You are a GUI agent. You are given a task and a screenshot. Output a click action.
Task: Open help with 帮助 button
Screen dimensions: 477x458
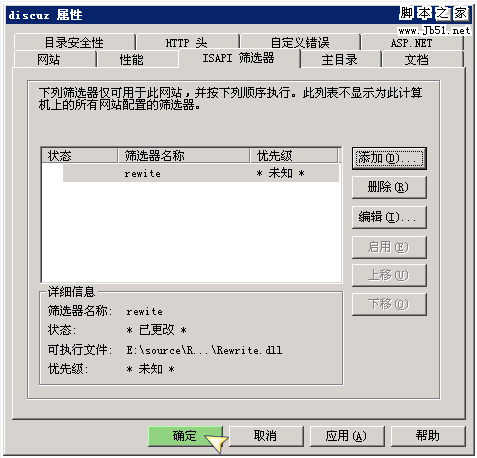coord(428,436)
